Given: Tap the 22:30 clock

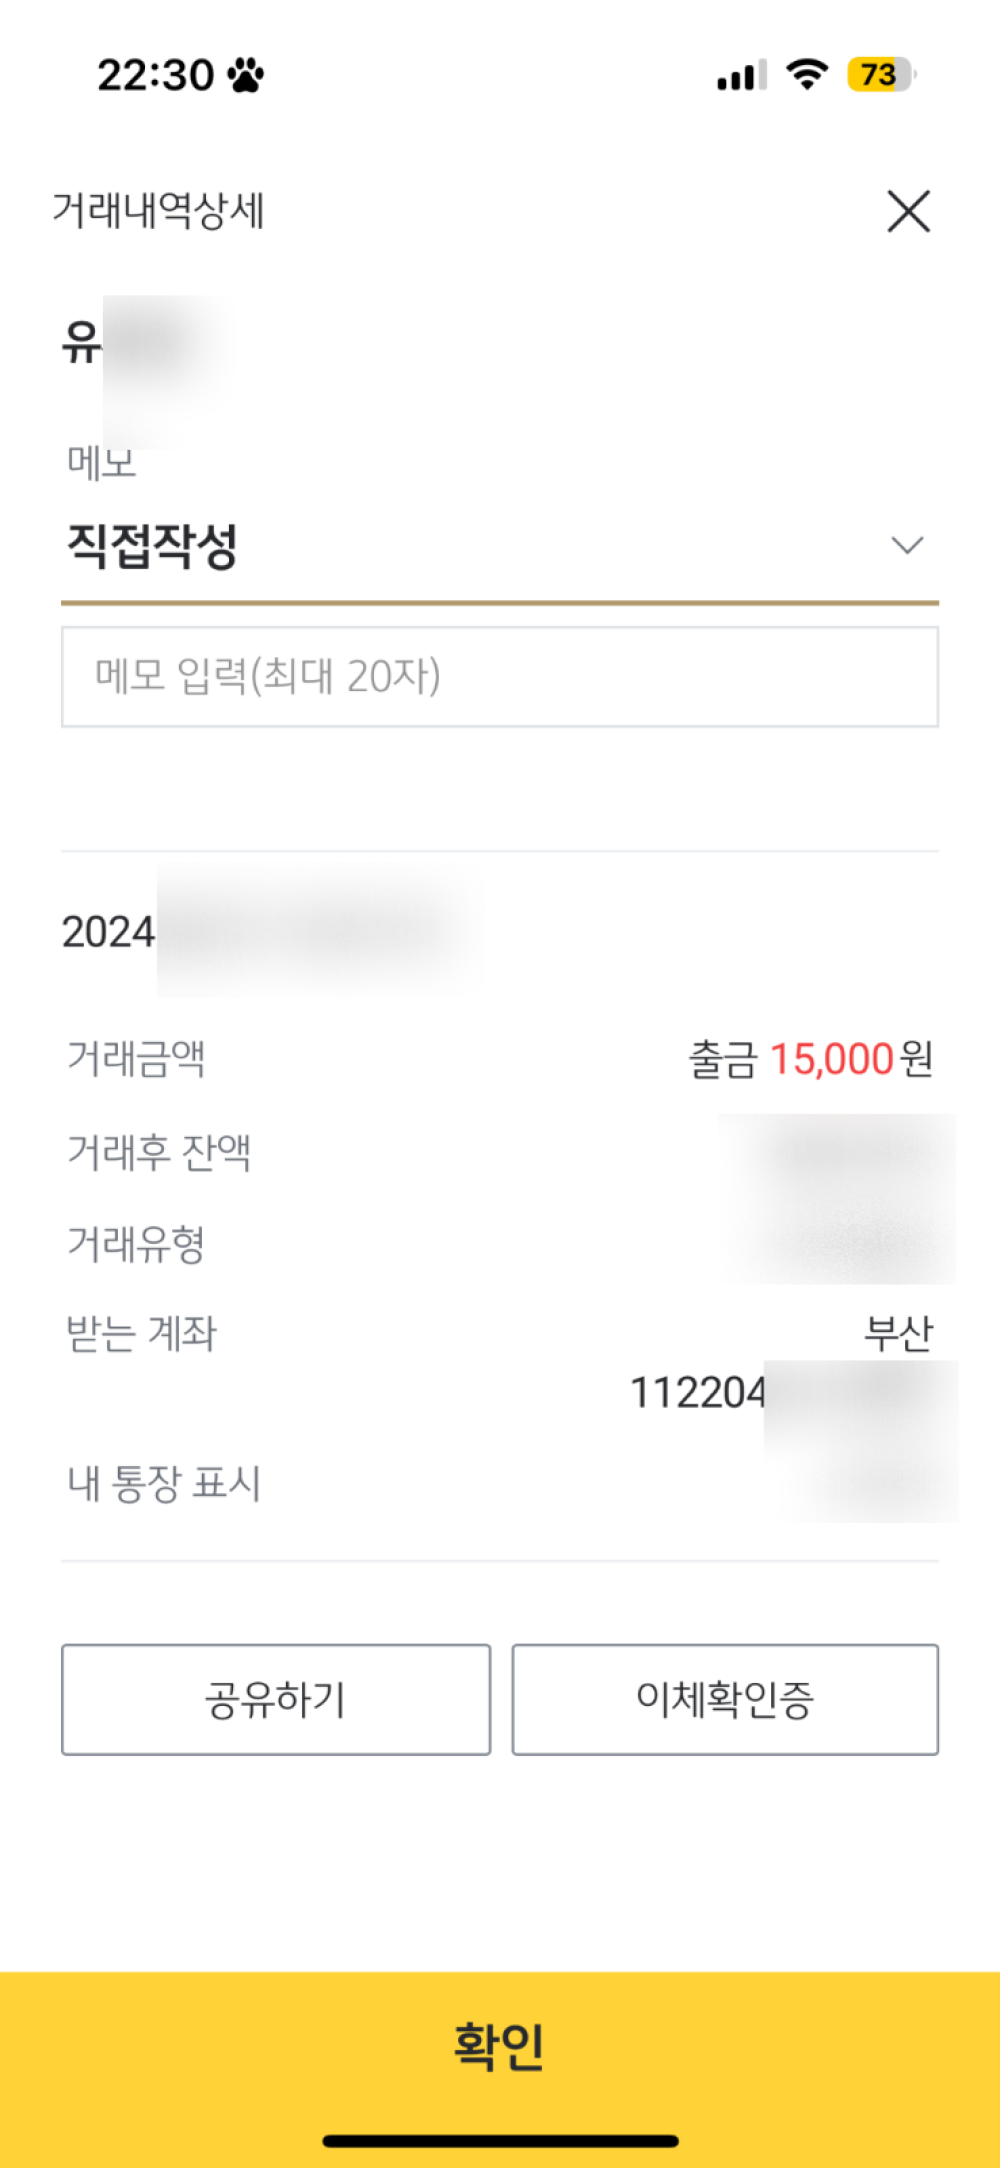Looking at the screenshot, I should click(x=155, y=75).
